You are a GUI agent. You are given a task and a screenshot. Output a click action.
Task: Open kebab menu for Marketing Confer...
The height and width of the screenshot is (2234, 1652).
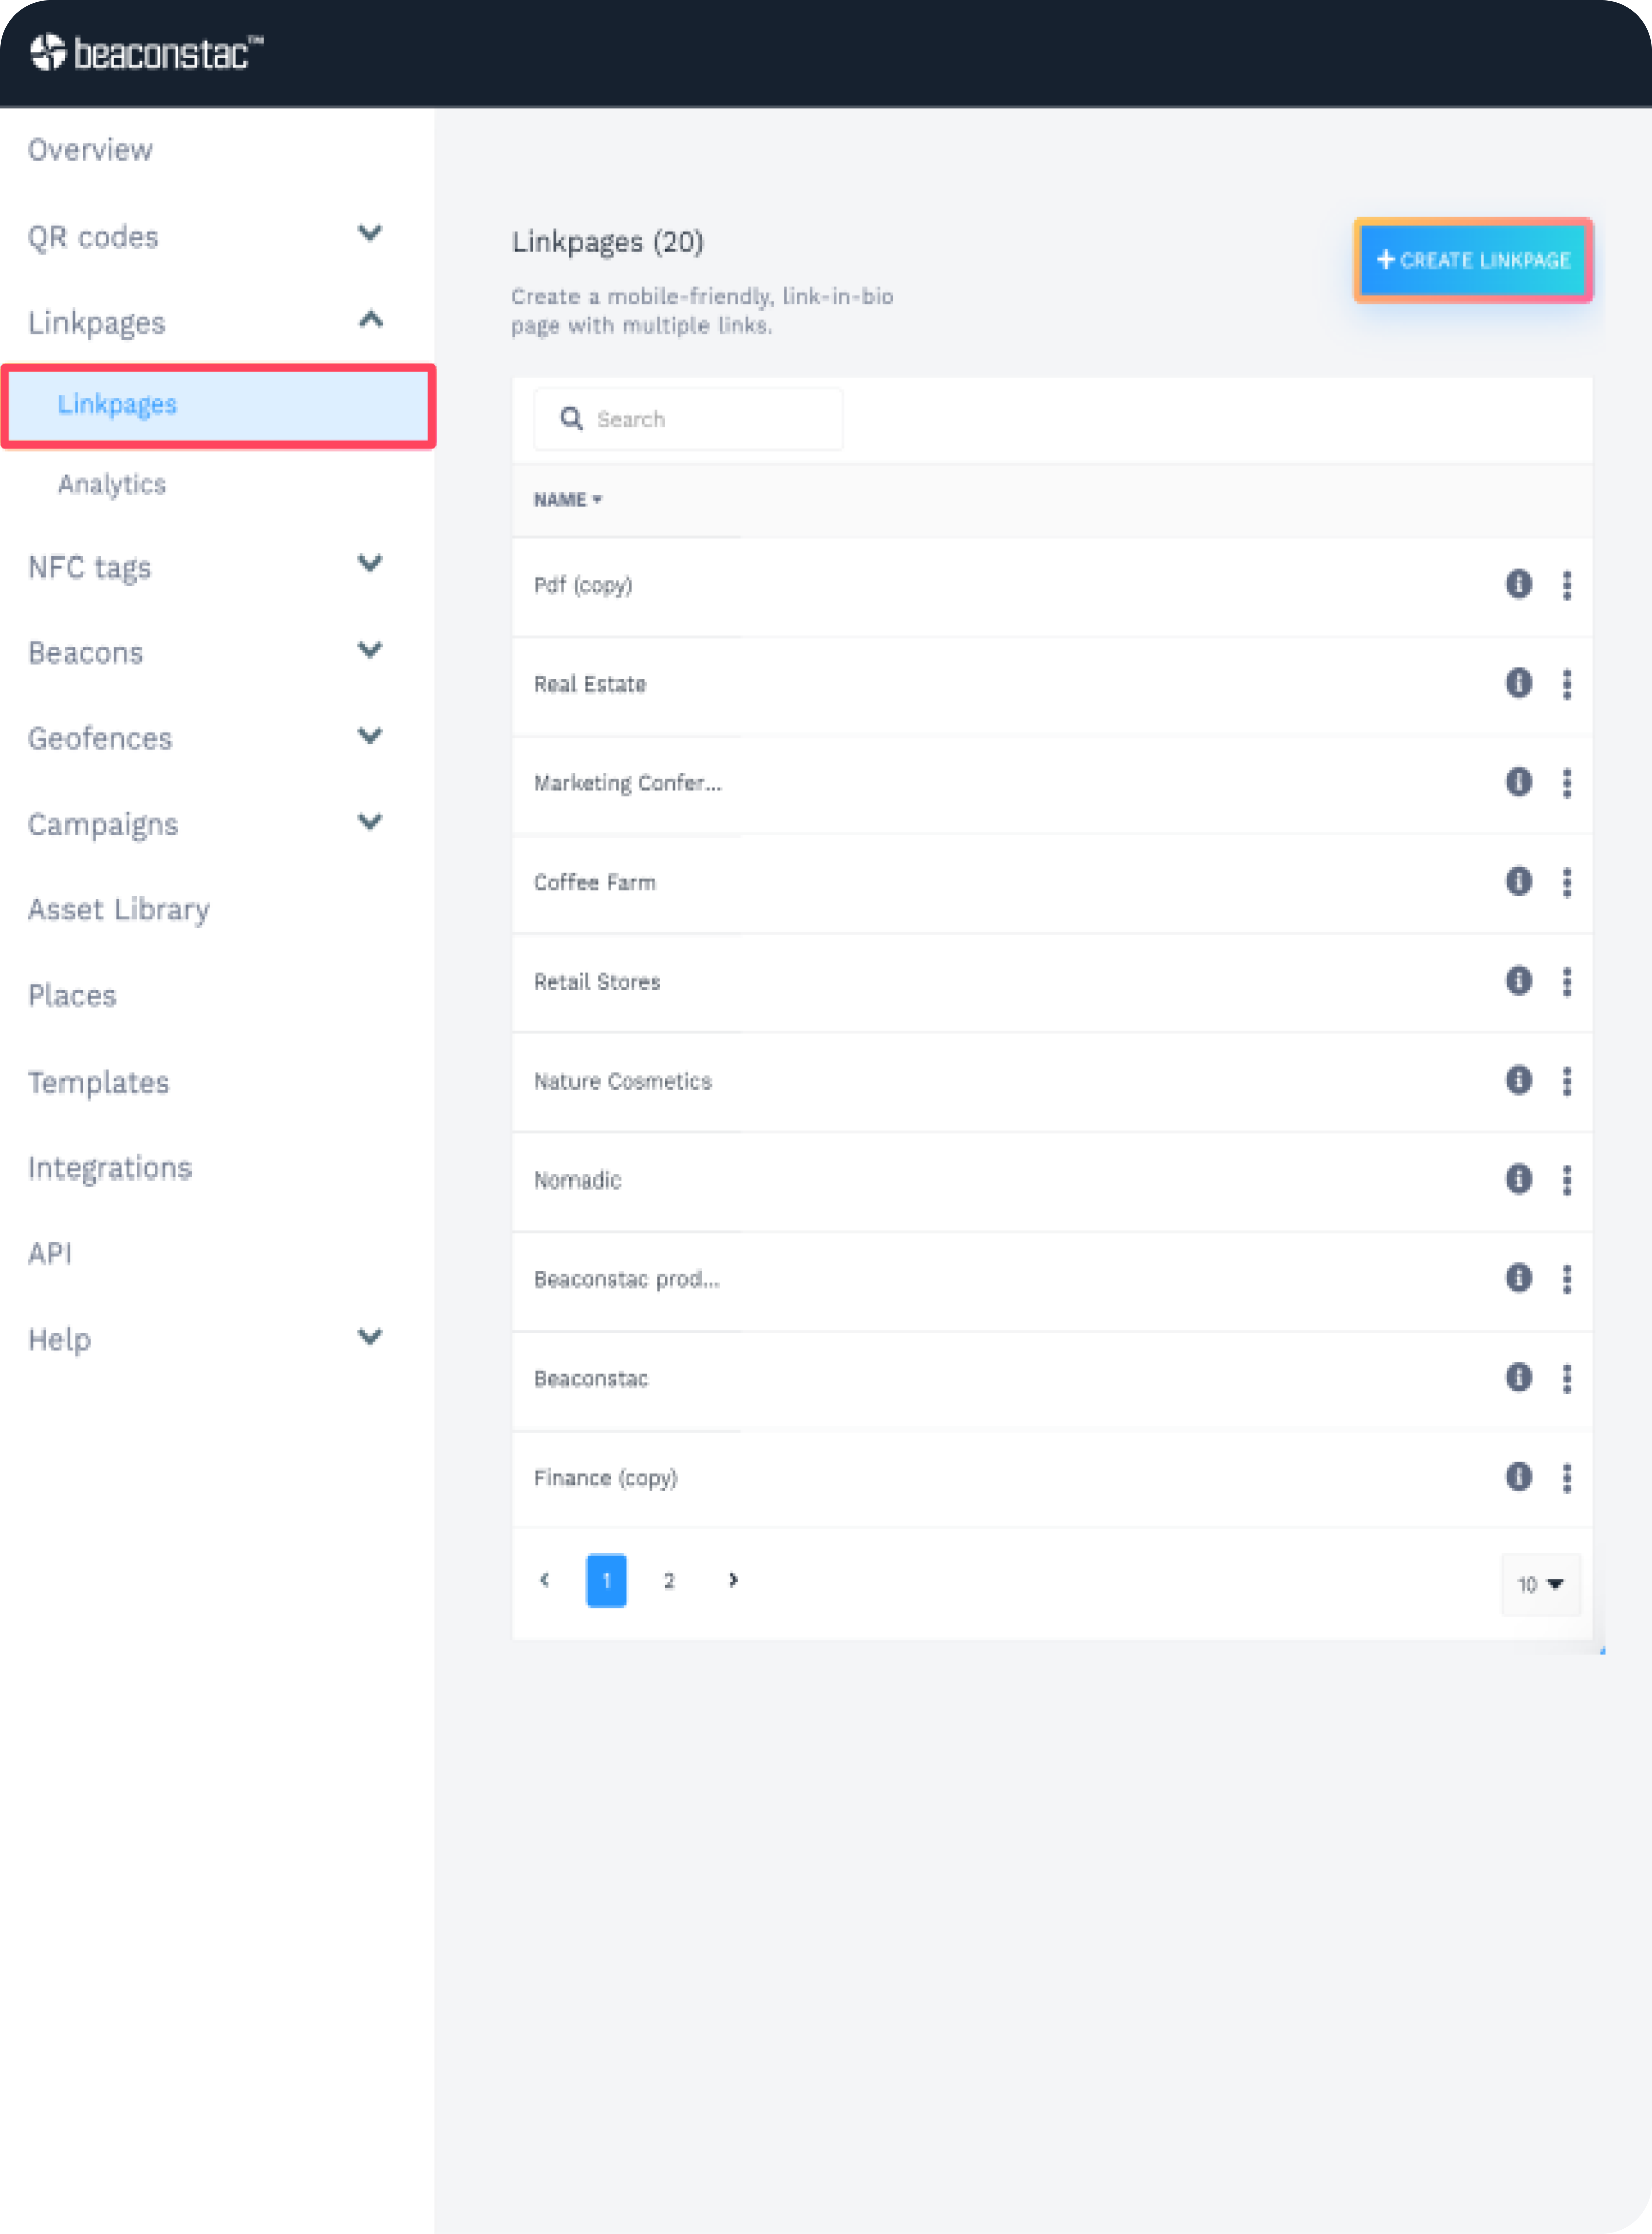(x=1567, y=783)
